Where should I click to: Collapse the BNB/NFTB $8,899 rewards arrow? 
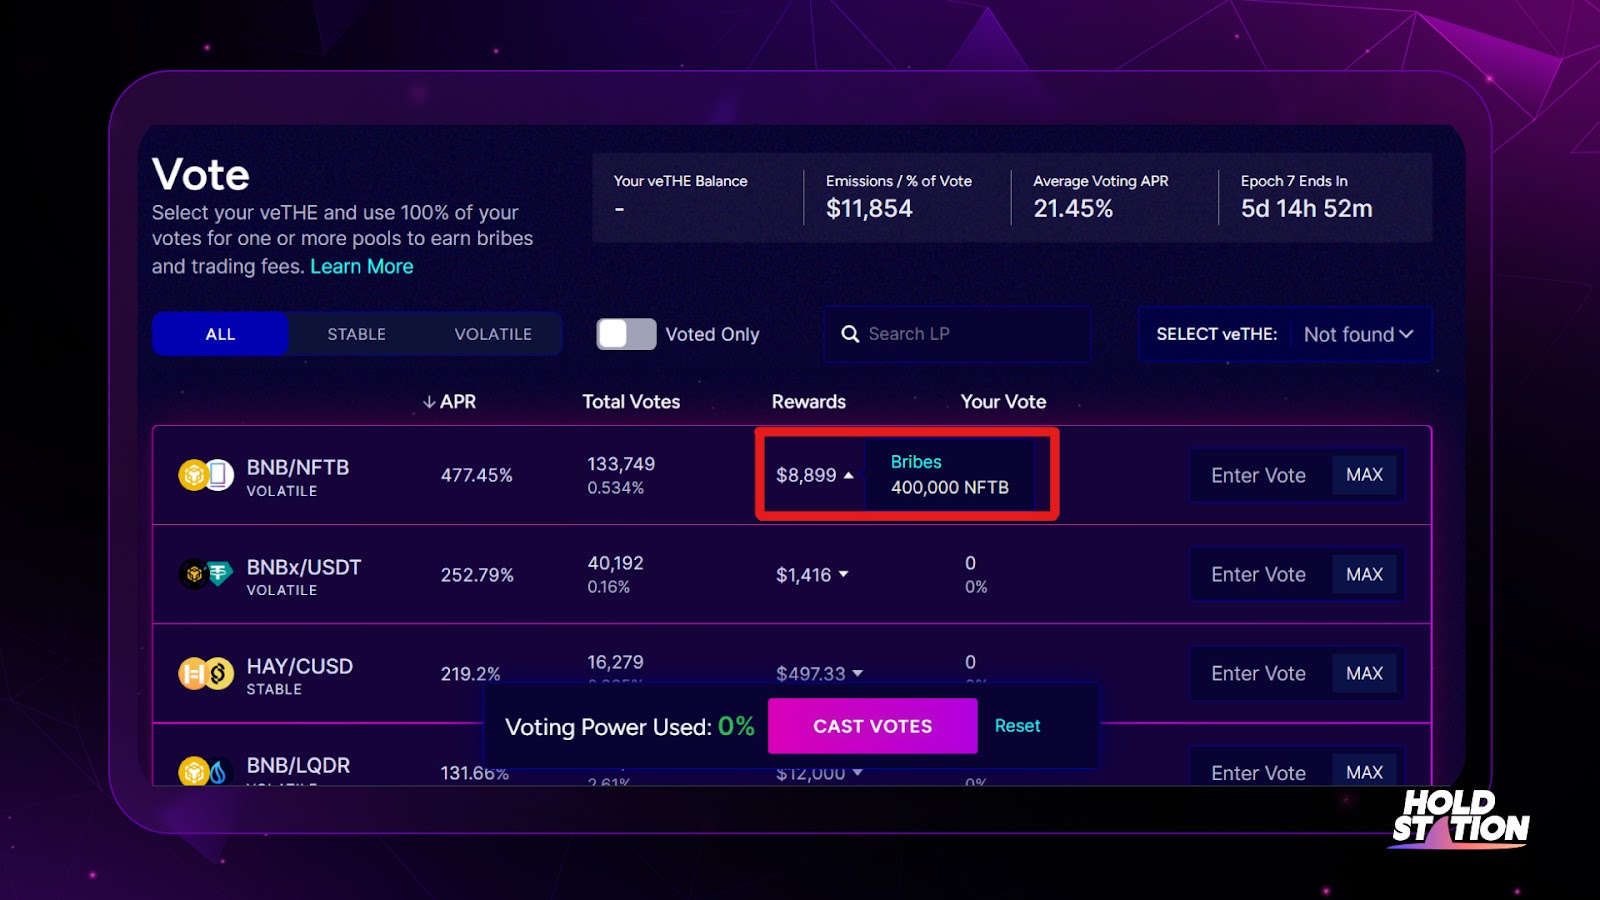click(849, 476)
